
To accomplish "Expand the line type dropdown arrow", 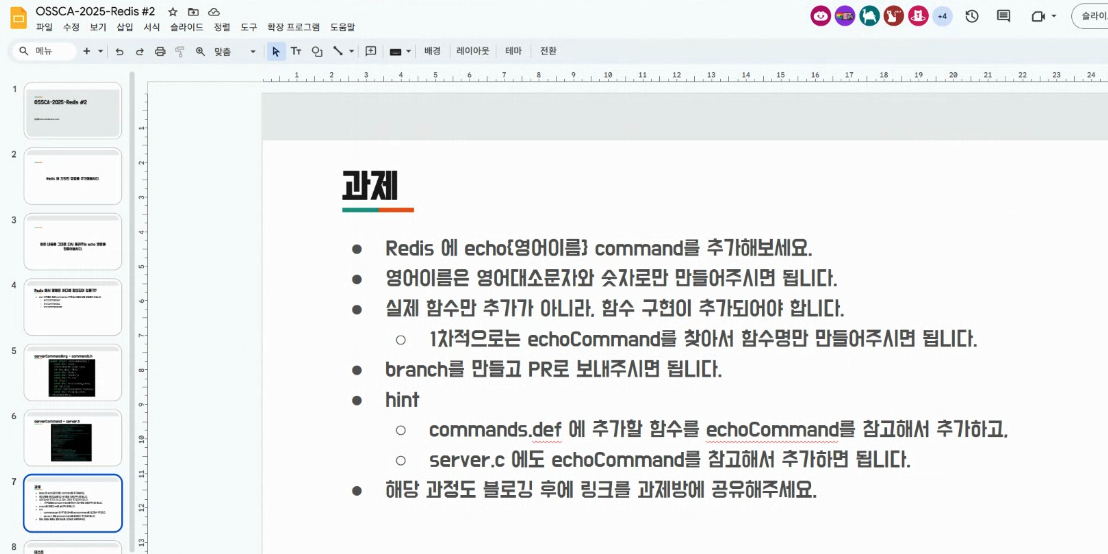I will [351, 51].
